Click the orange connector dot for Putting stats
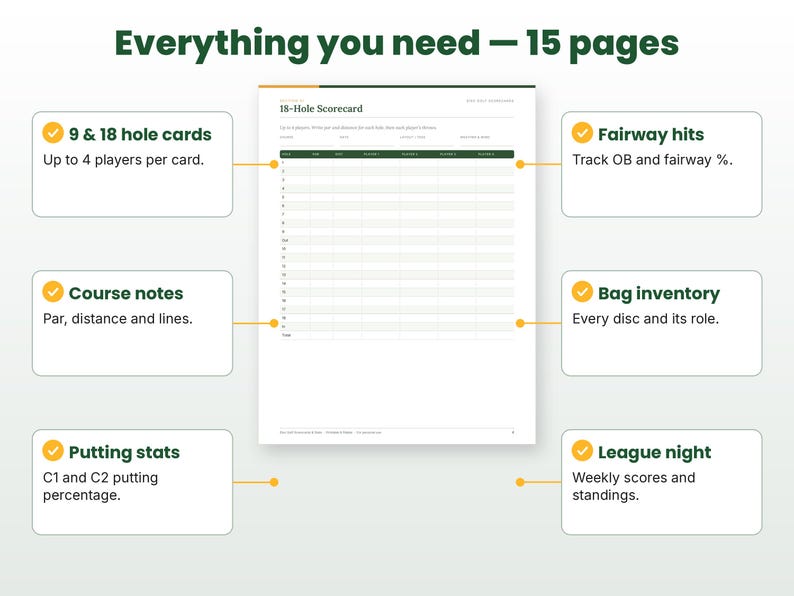 tap(274, 482)
